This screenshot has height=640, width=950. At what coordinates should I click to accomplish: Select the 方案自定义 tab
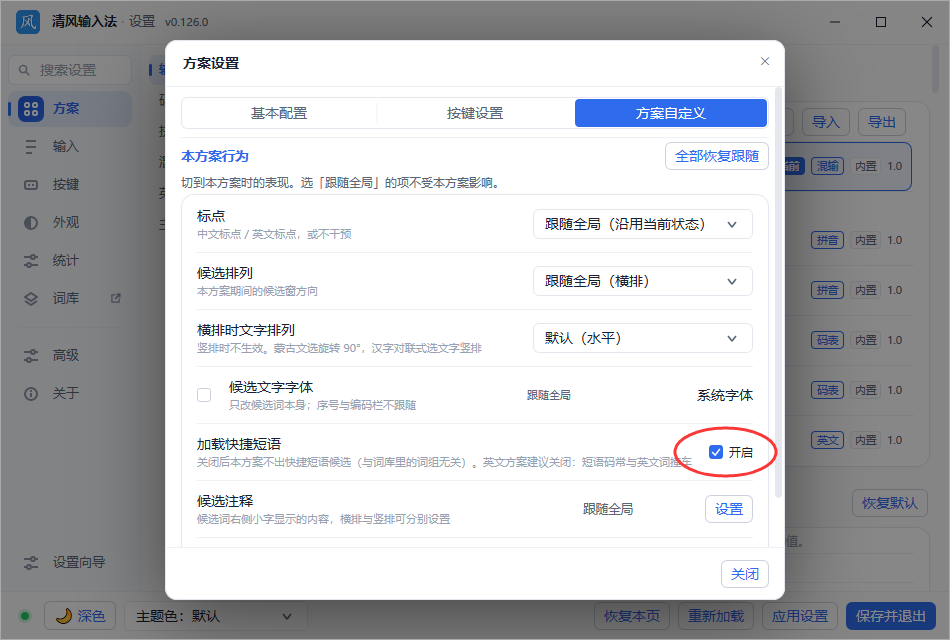[x=671, y=113]
